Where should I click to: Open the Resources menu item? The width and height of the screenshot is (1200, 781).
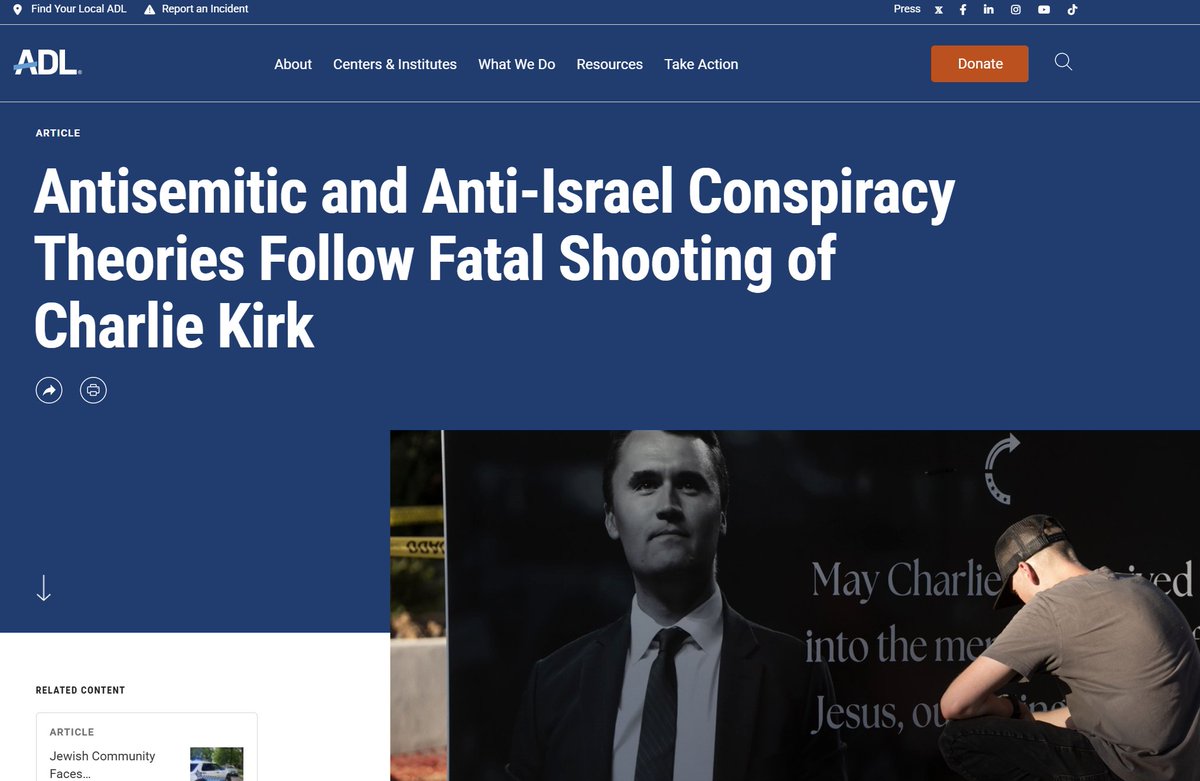tap(610, 64)
